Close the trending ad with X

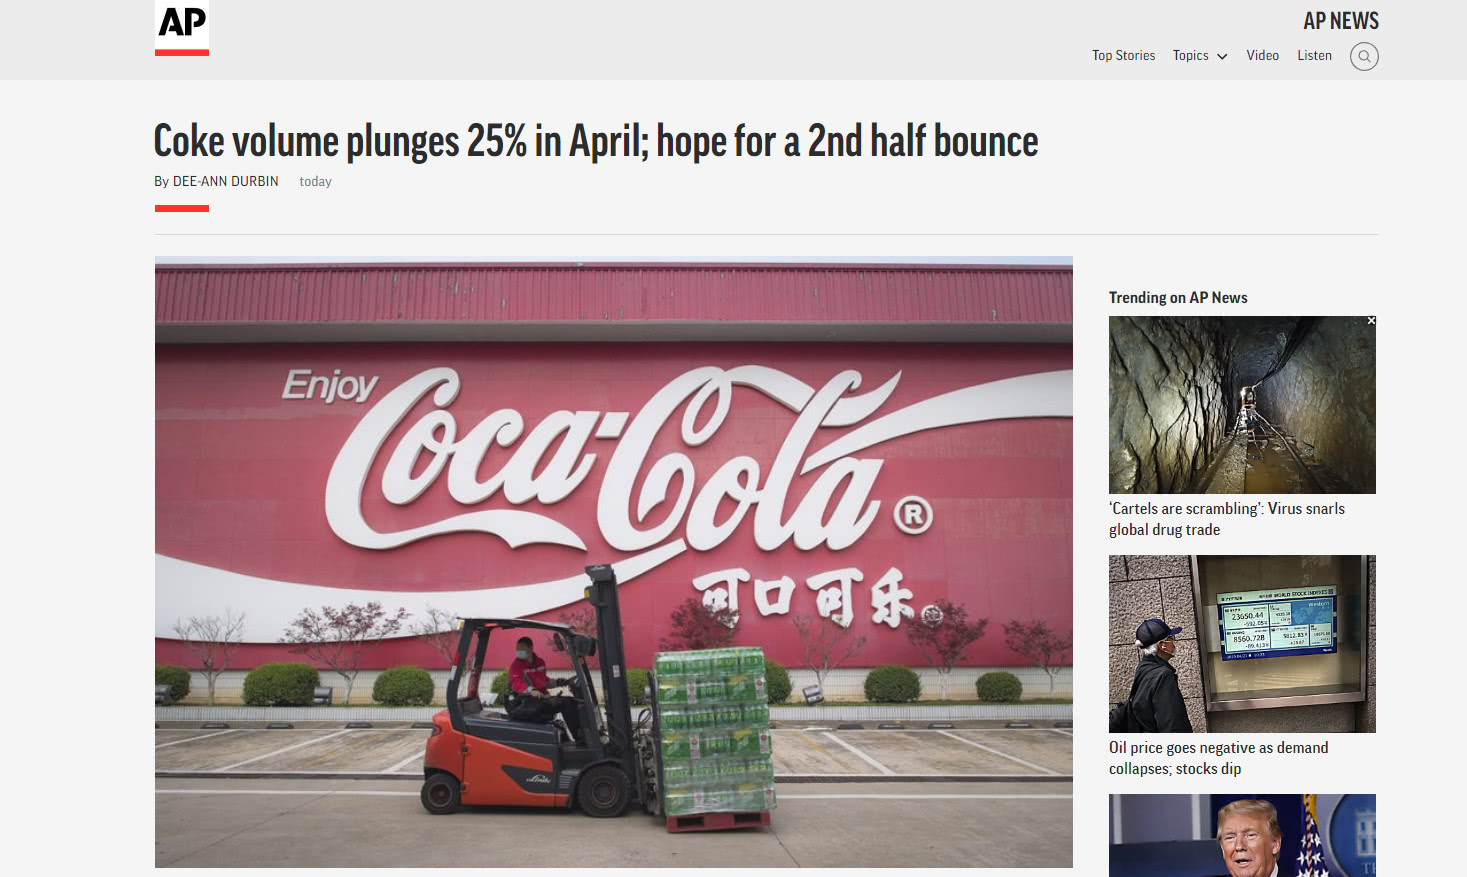pyautogui.click(x=1371, y=321)
